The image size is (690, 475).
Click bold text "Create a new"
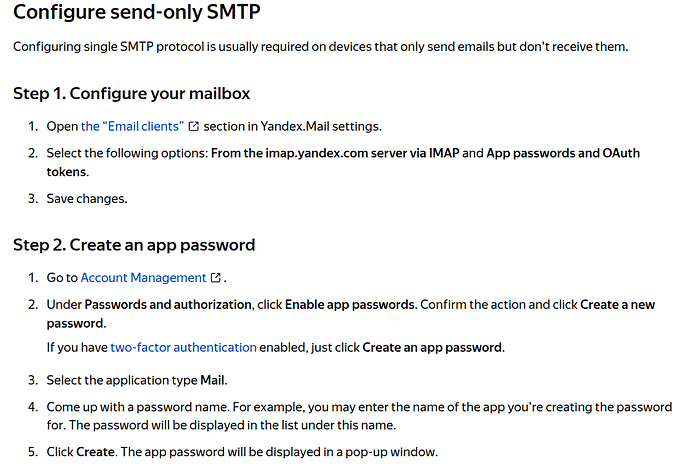(x=617, y=305)
